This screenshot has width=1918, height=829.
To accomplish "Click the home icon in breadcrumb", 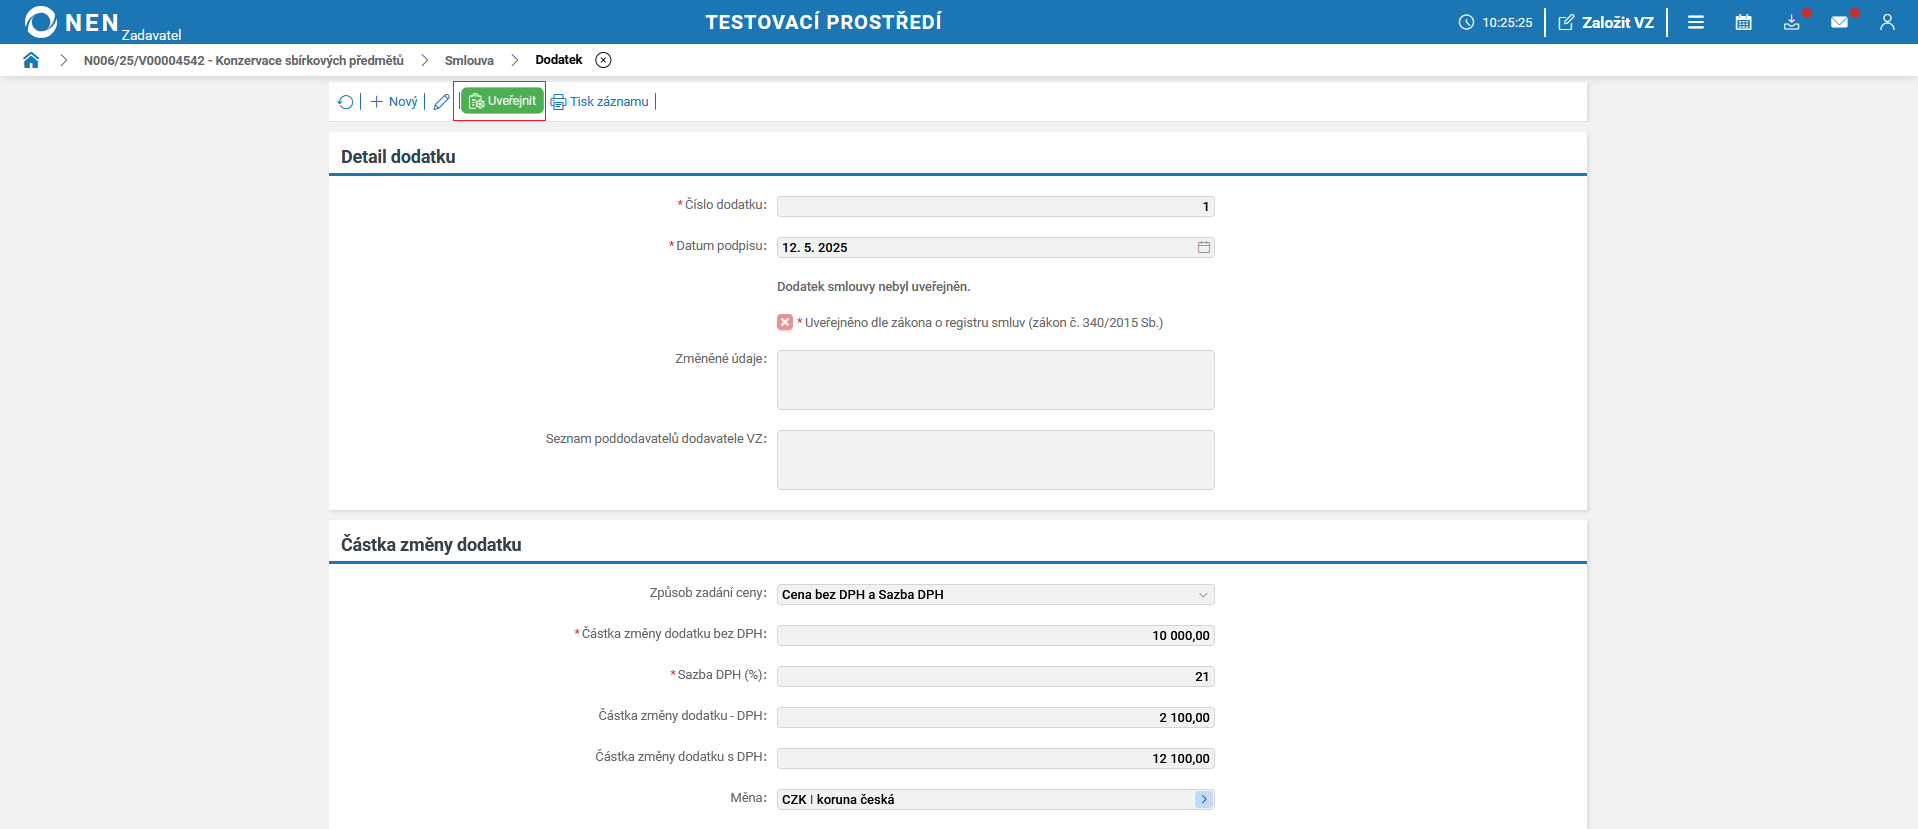I will point(31,60).
